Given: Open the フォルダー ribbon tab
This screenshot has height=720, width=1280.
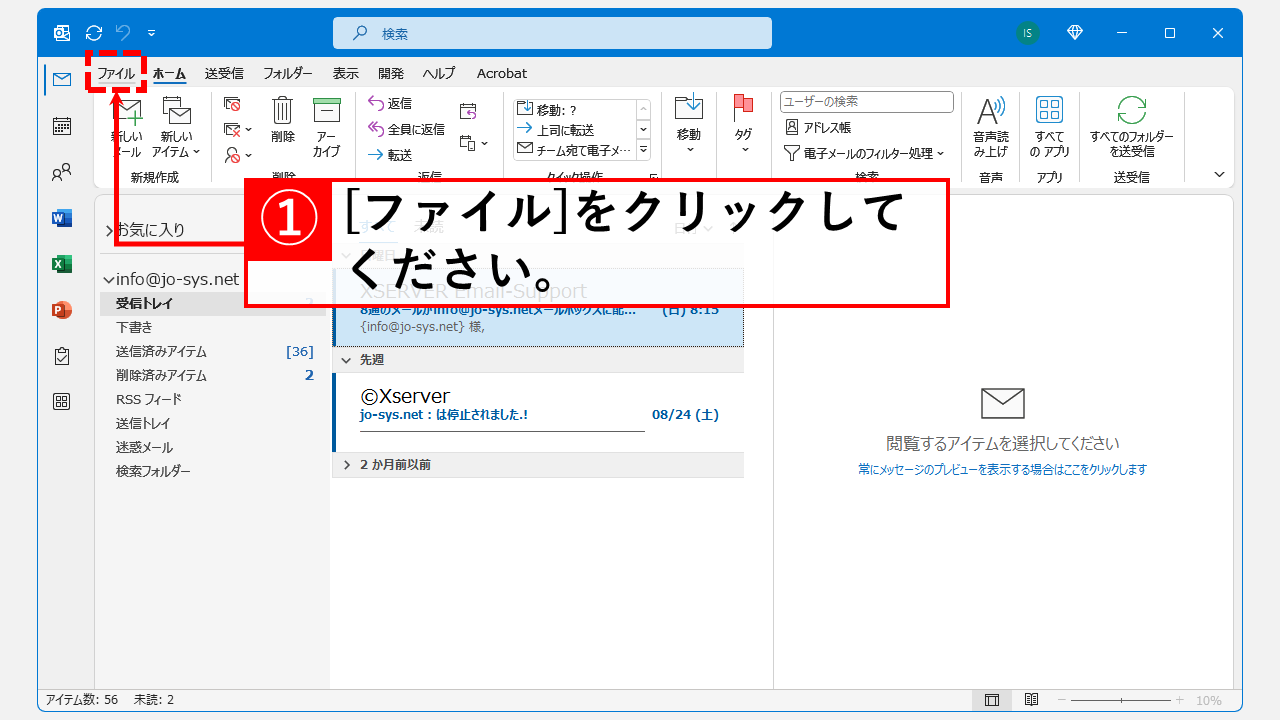Looking at the screenshot, I should point(288,73).
